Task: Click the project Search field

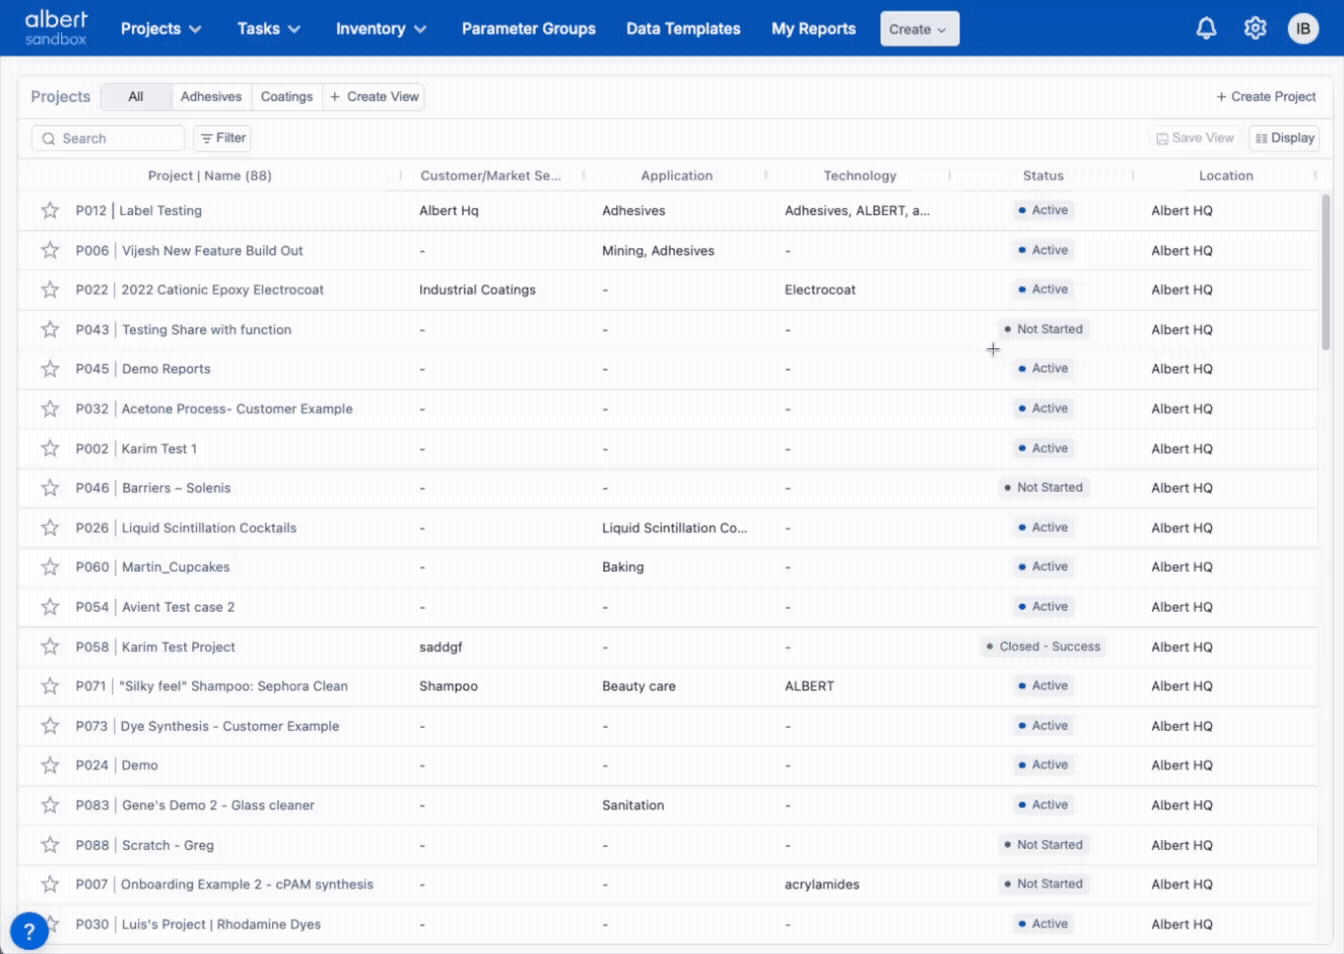Action: [109, 138]
